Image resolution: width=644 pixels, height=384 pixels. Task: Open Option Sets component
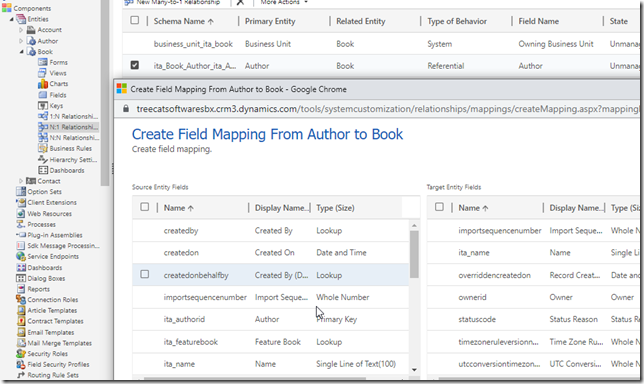39,191
